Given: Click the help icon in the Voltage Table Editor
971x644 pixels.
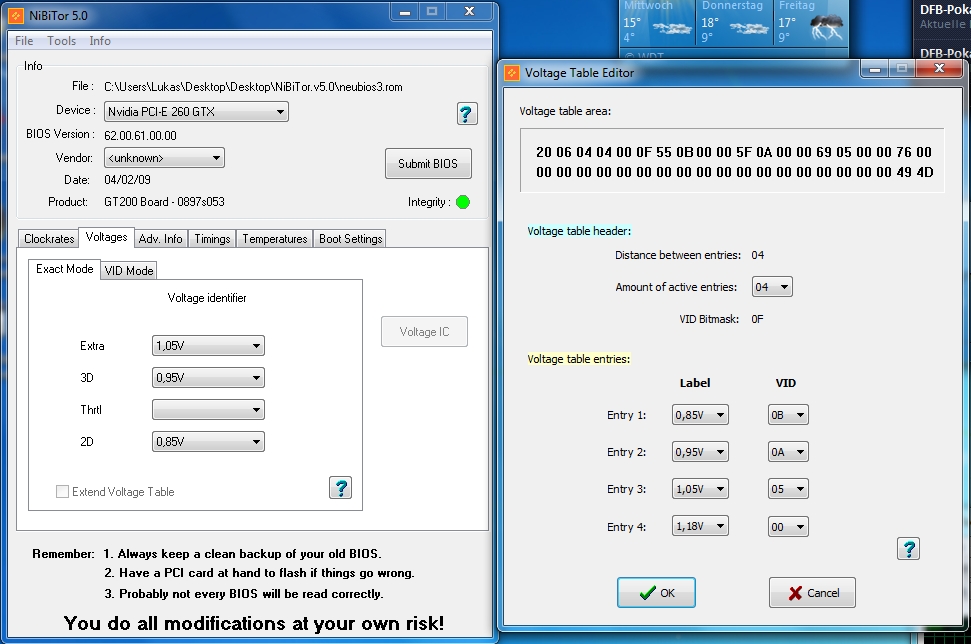Looking at the screenshot, I should click(908, 548).
